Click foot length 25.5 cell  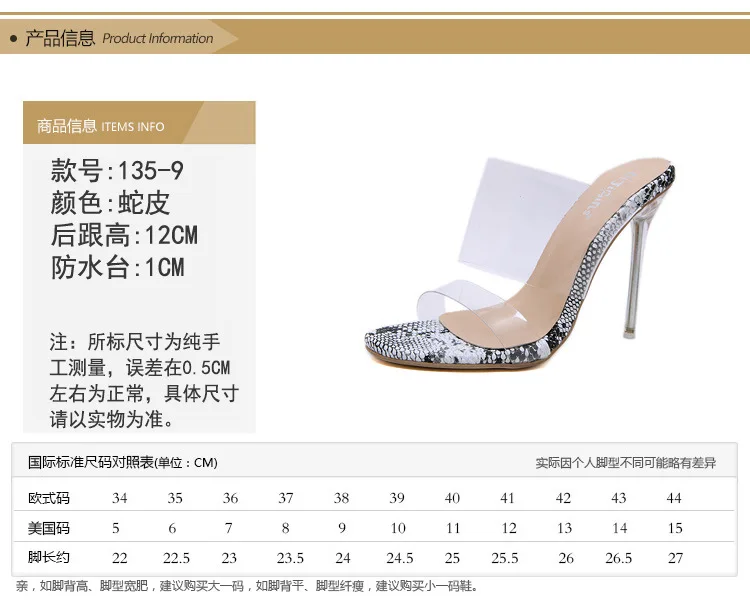tap(505, 558)
